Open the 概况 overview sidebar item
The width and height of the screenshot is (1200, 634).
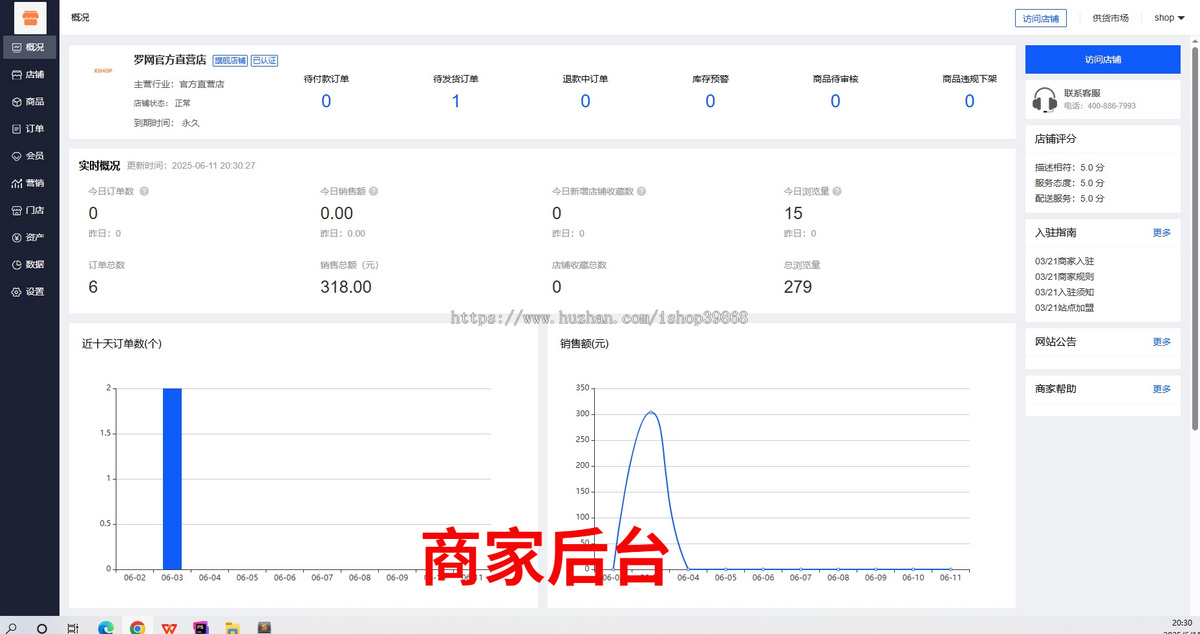29,47
